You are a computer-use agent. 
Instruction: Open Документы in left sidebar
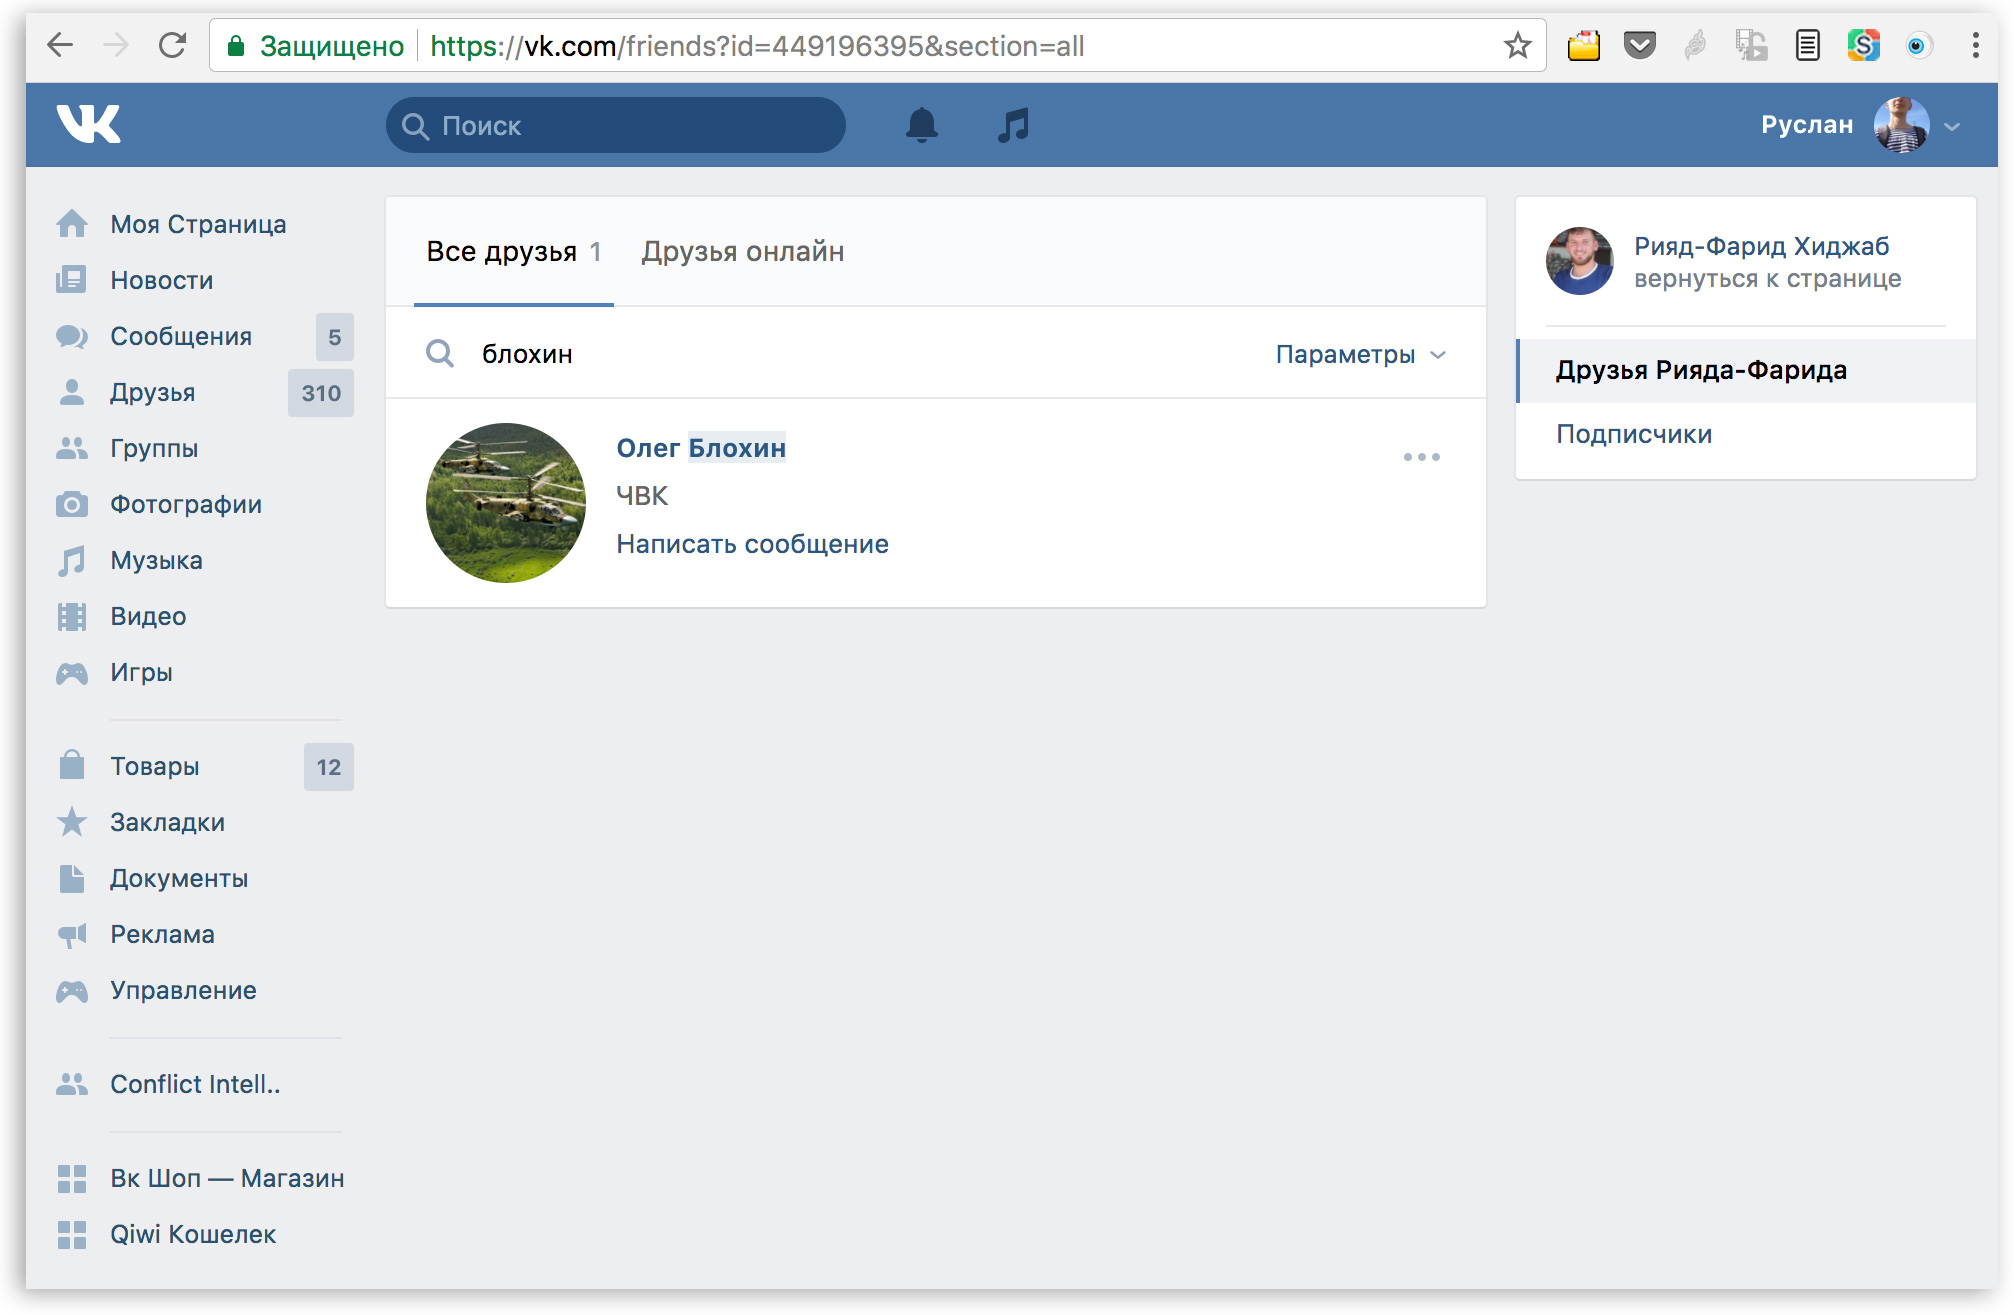tap(179, 878)
